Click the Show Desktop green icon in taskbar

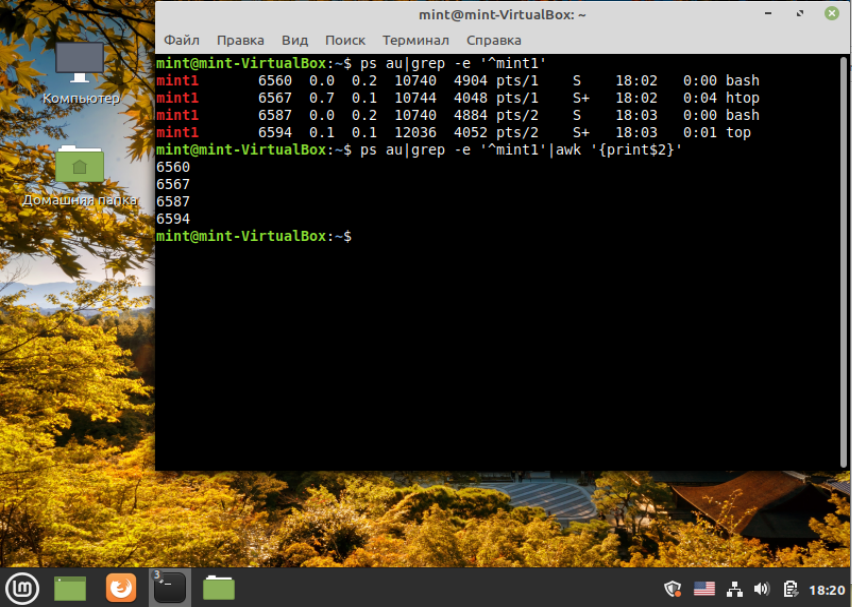pos(70,589)
